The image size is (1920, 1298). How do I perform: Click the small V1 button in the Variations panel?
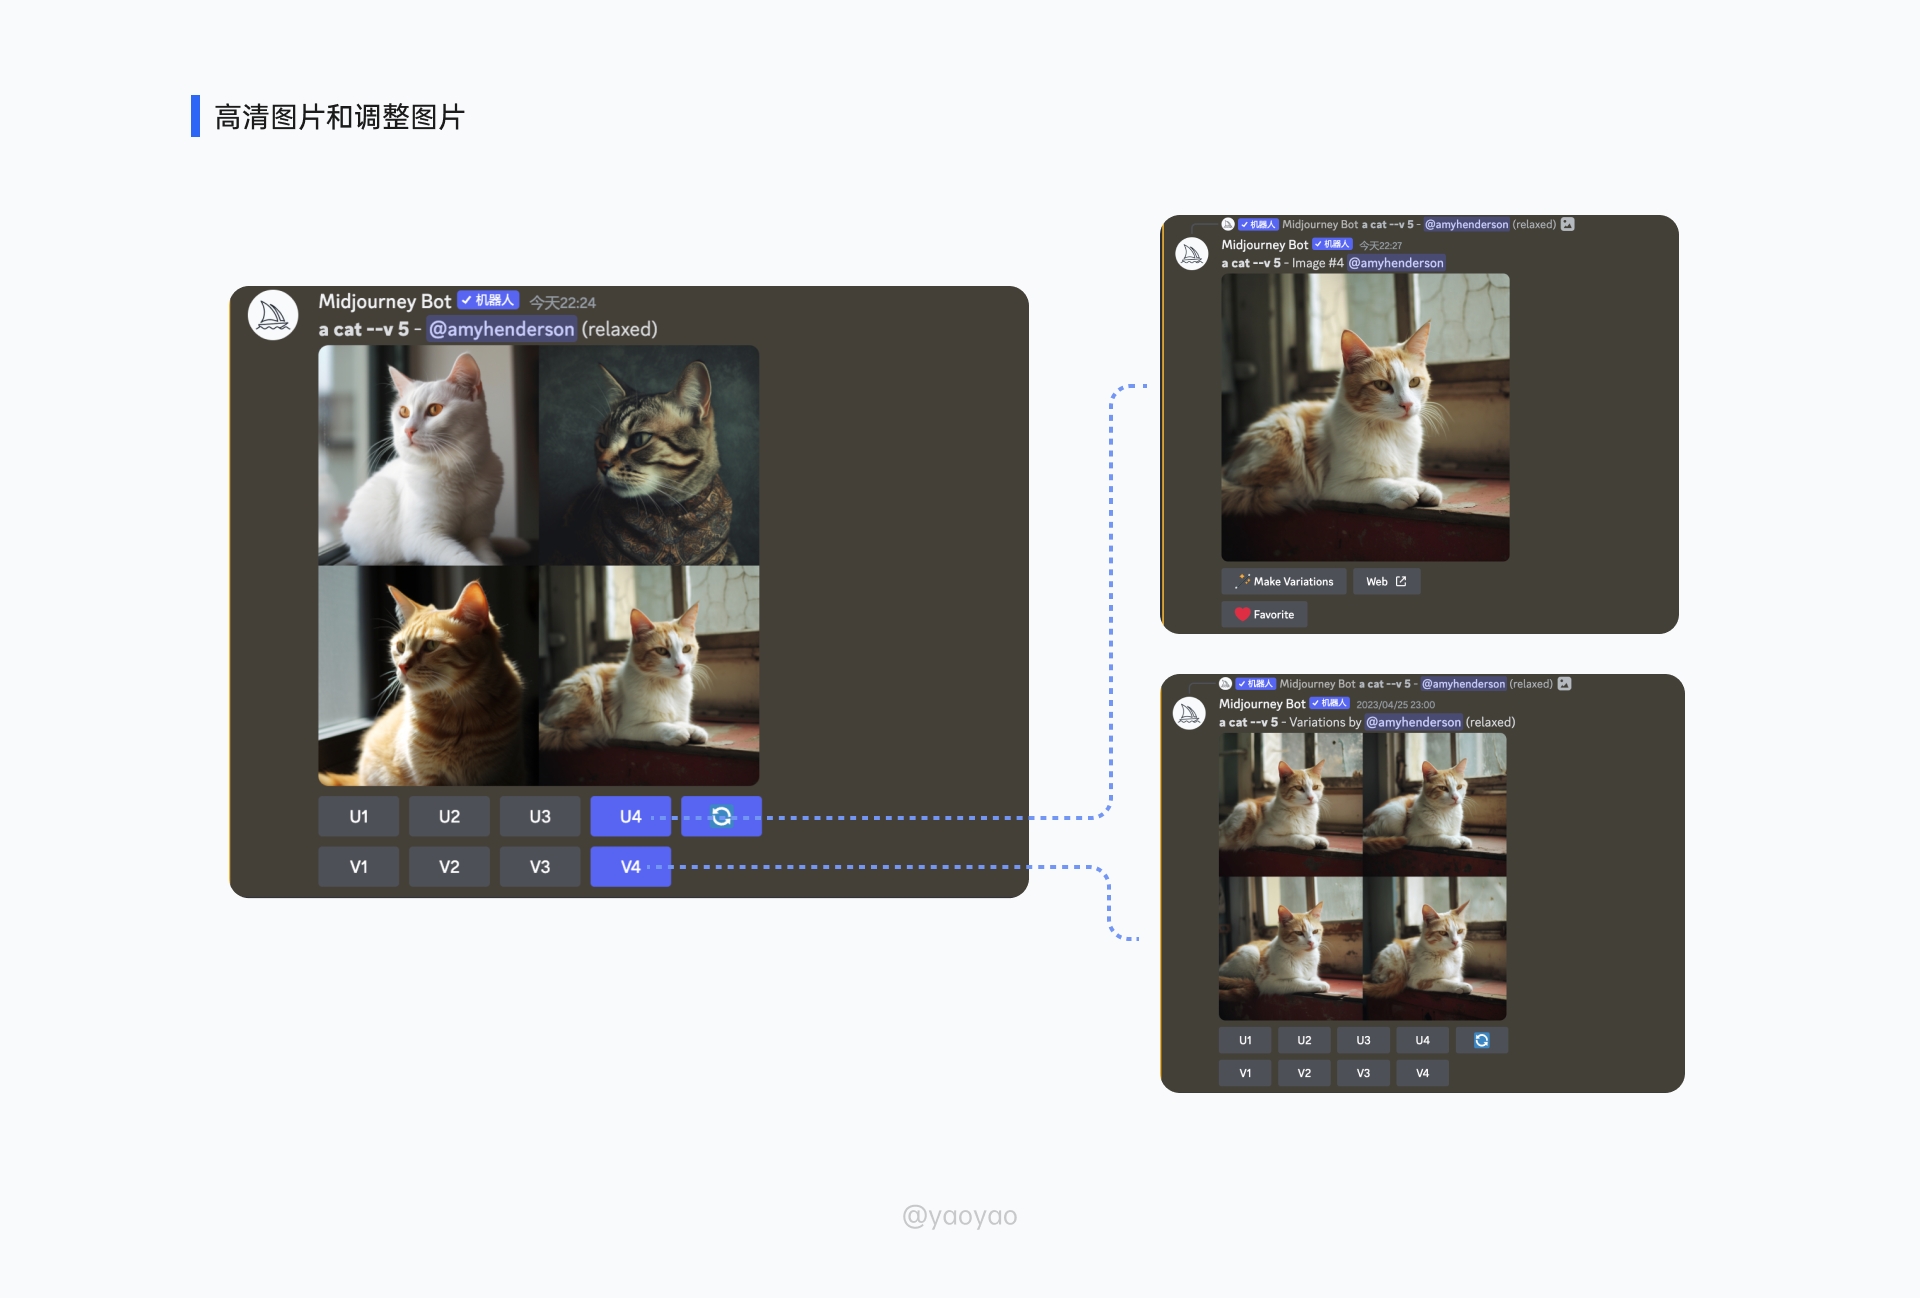pyautogui.click(x=1245, y=1073)
